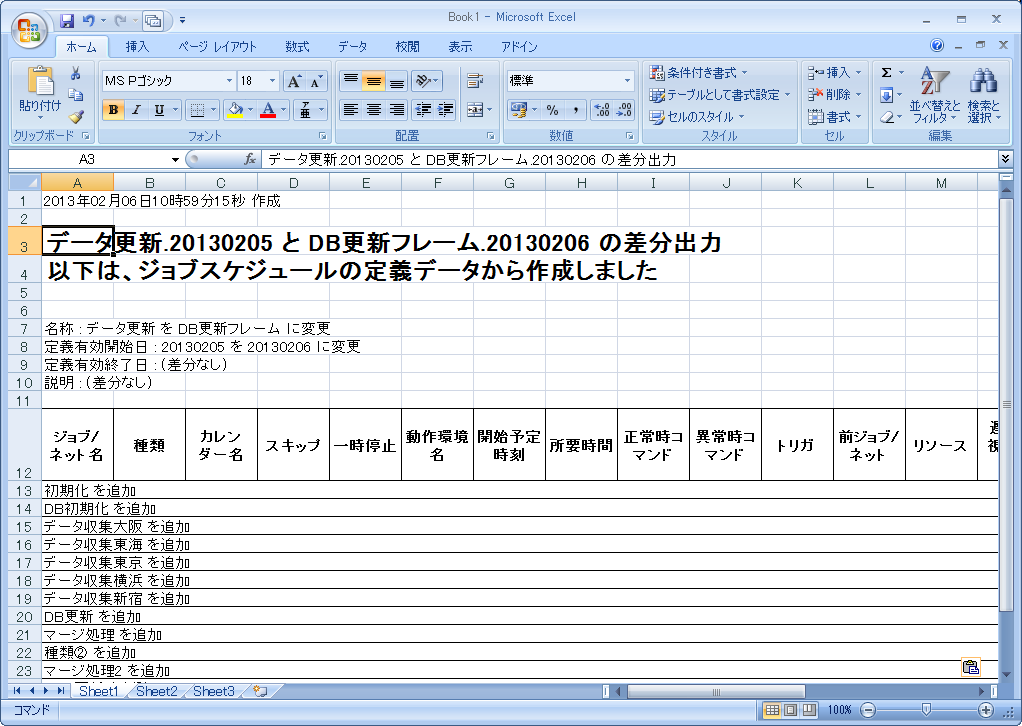Toggle italic formatting
The height and width of the screenshot is (726, 1022).
tap(136, 110)
